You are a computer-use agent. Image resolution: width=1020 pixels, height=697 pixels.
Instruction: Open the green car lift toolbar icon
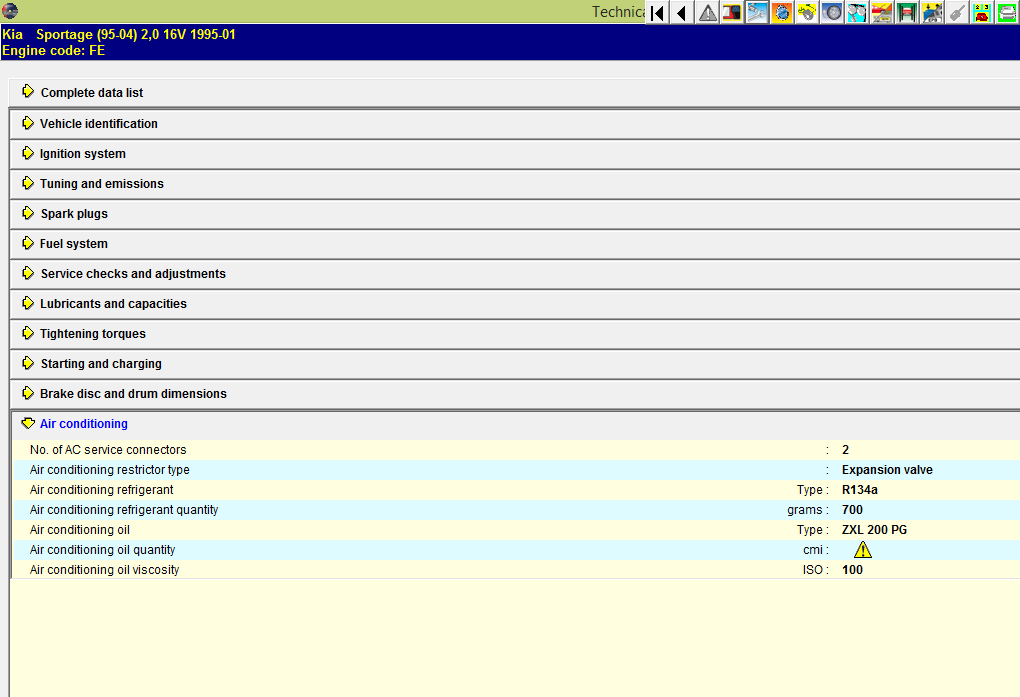coord(907,12)
